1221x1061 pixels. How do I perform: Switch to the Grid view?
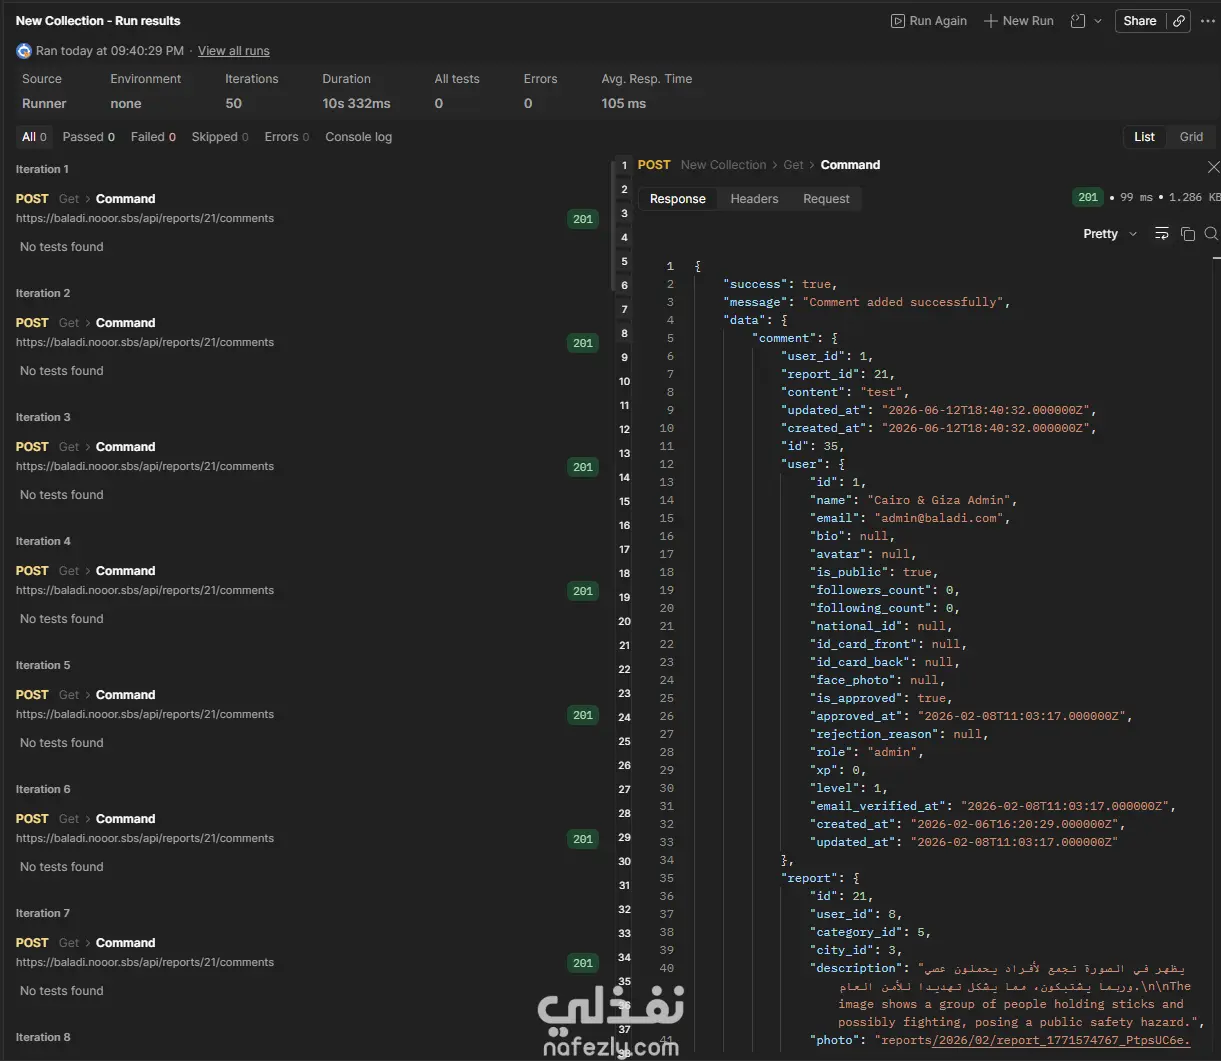[1191, 137]
